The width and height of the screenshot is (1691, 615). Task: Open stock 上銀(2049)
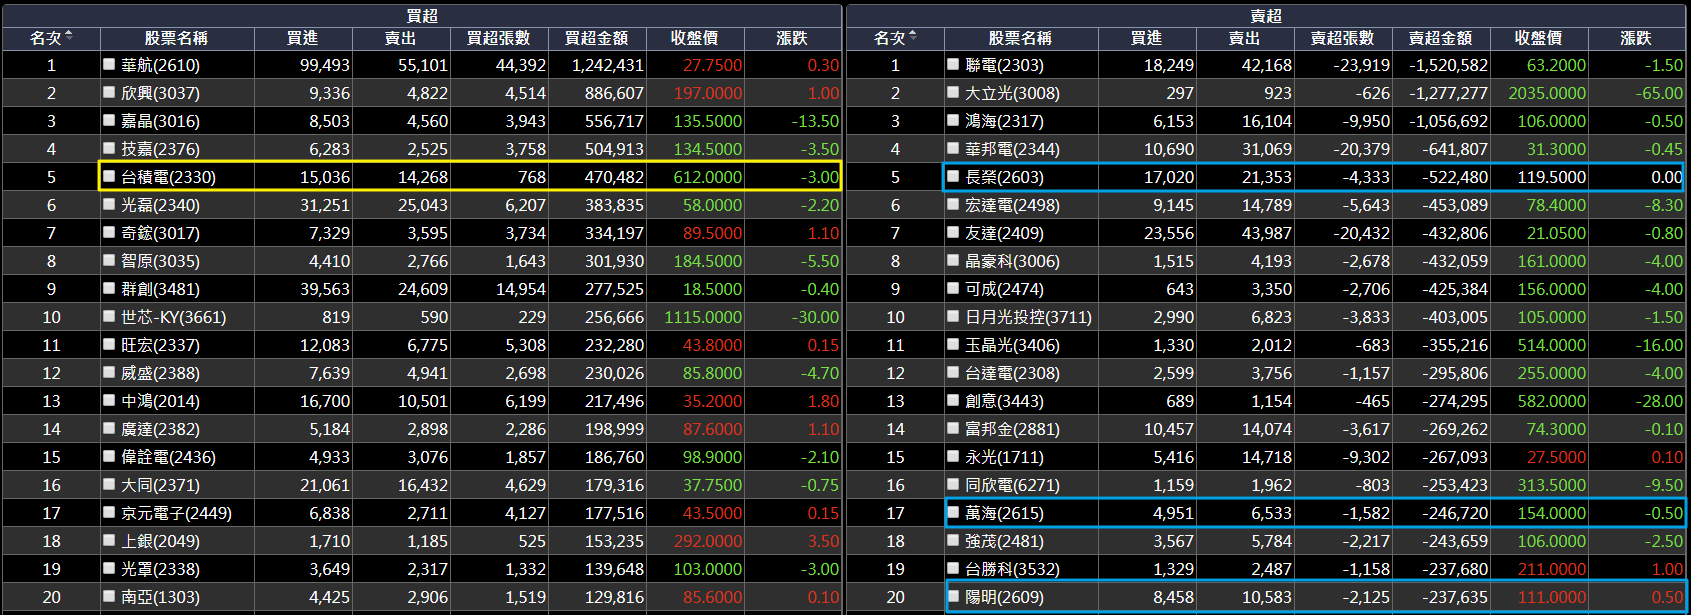coord(160,541)
